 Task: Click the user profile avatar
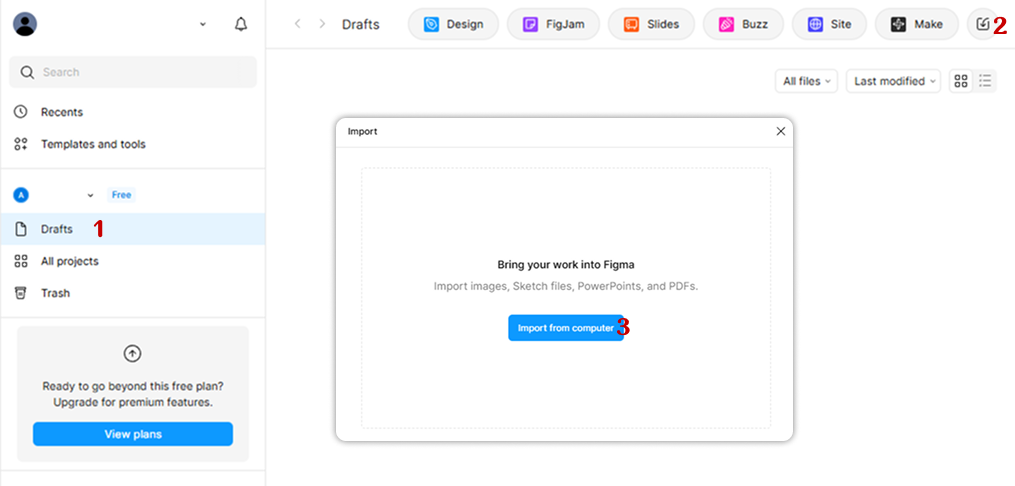pyautogui.click(x=25, y=24)
